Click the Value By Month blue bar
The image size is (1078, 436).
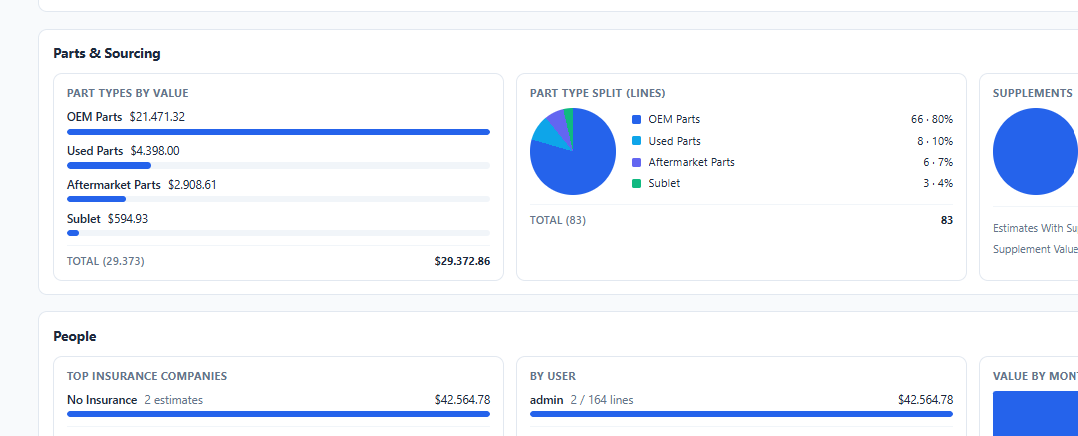(x=1035, y=413)
